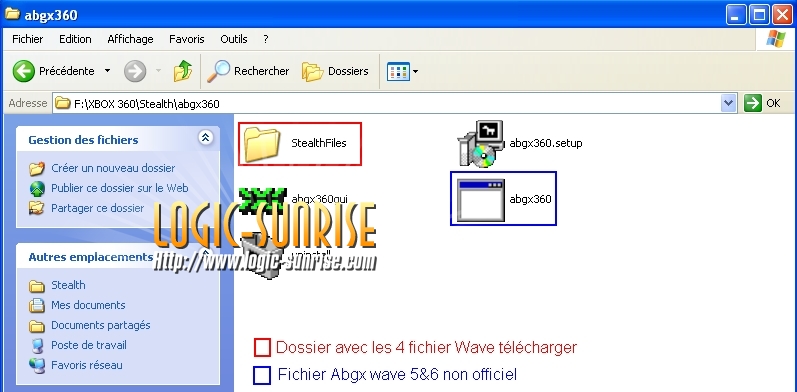
Task: Expand the address bar dropdown
Action: pyautogui.click(x=728, y=103)
